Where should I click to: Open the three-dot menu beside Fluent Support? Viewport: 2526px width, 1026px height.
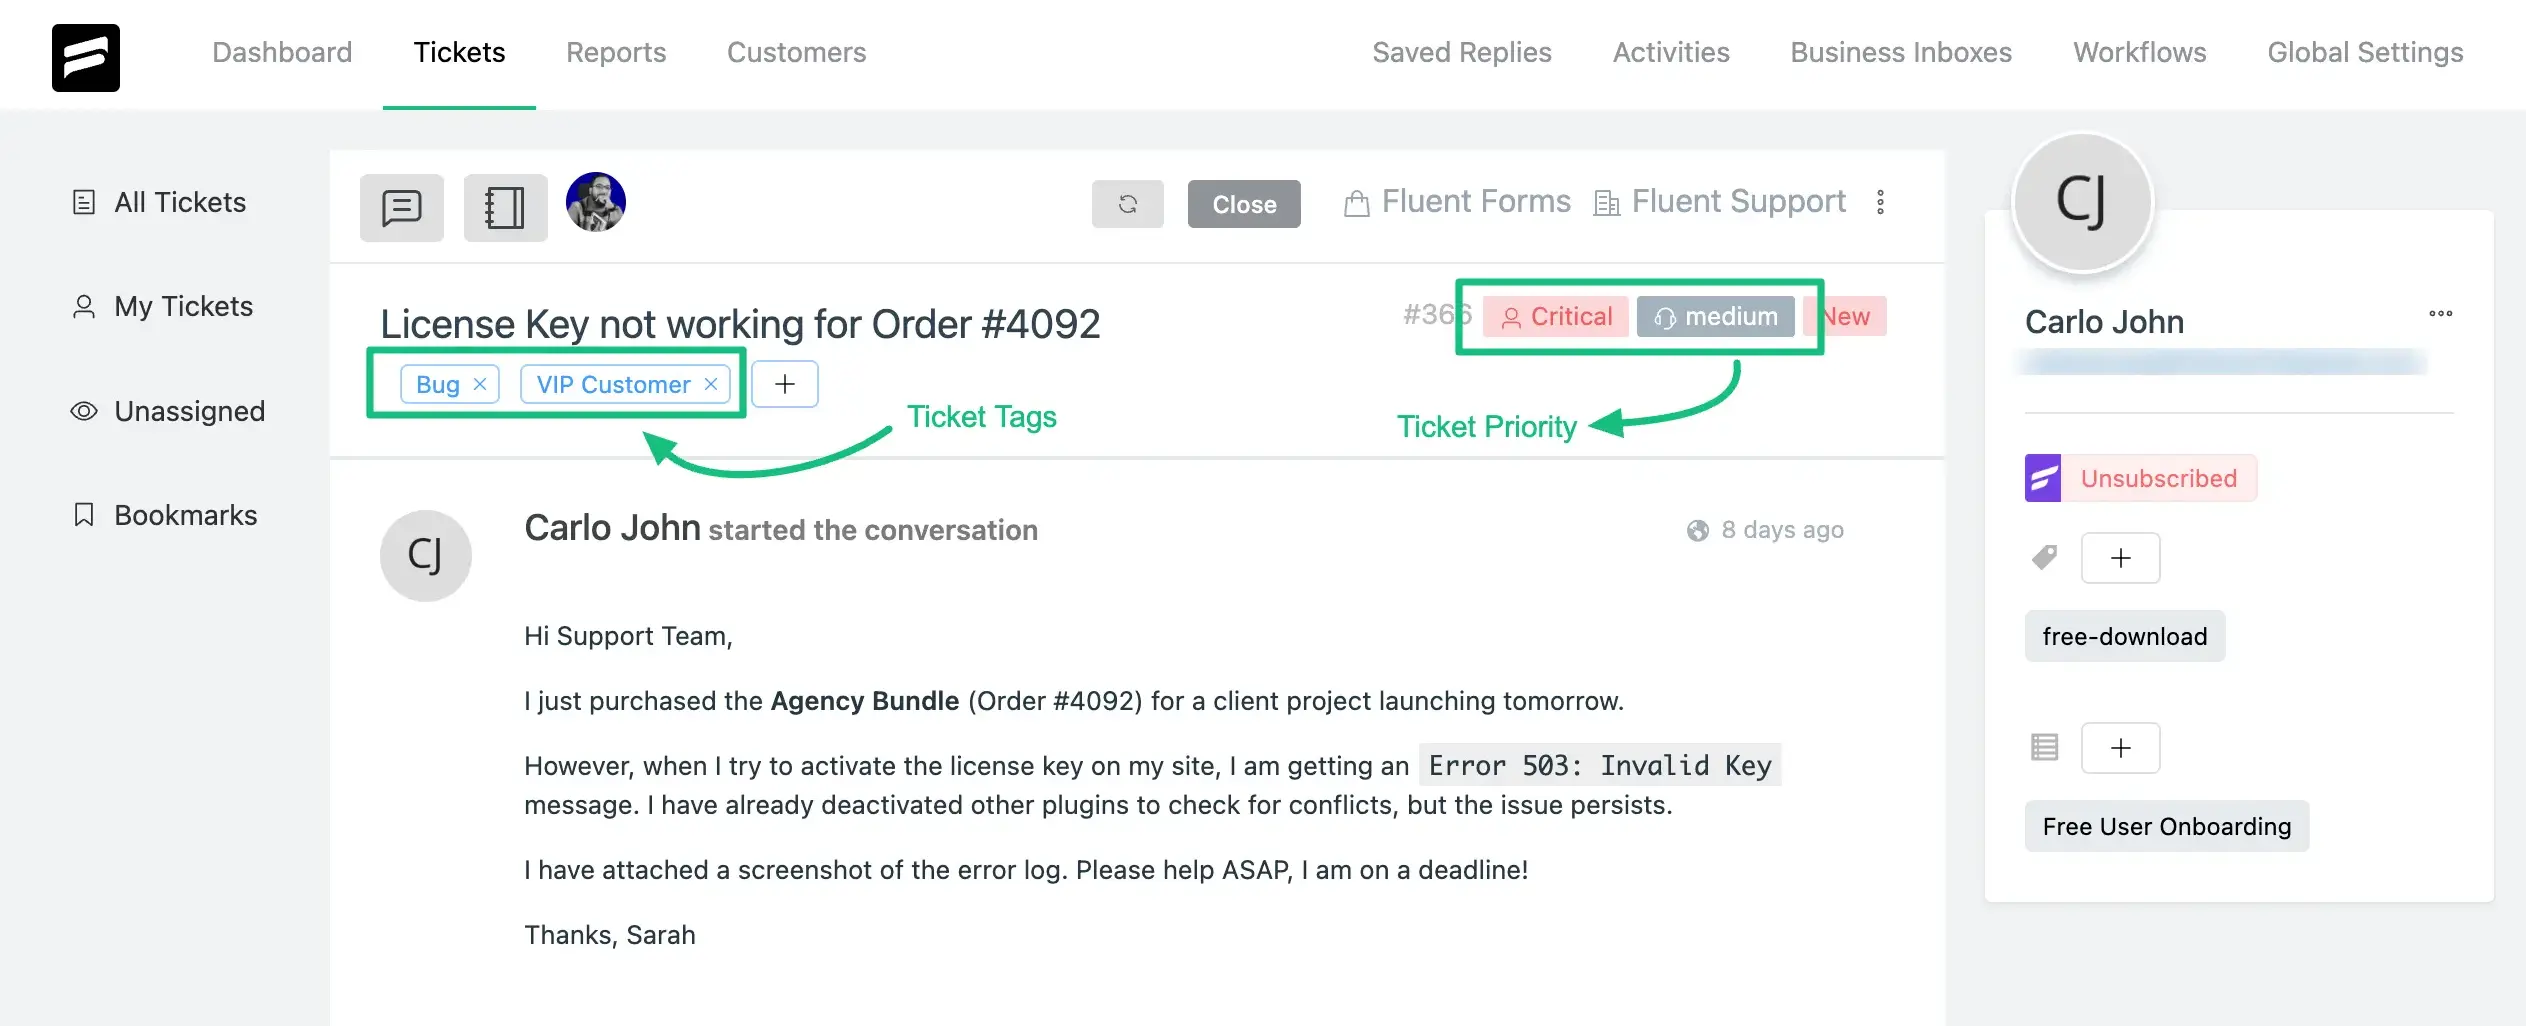[x=1881, y=202]
